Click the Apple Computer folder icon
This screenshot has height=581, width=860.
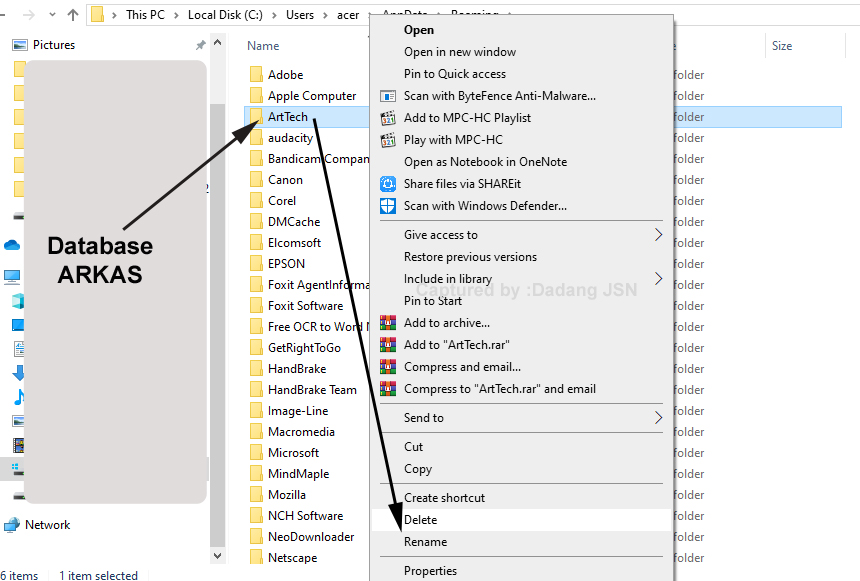[x=256, y=95]
